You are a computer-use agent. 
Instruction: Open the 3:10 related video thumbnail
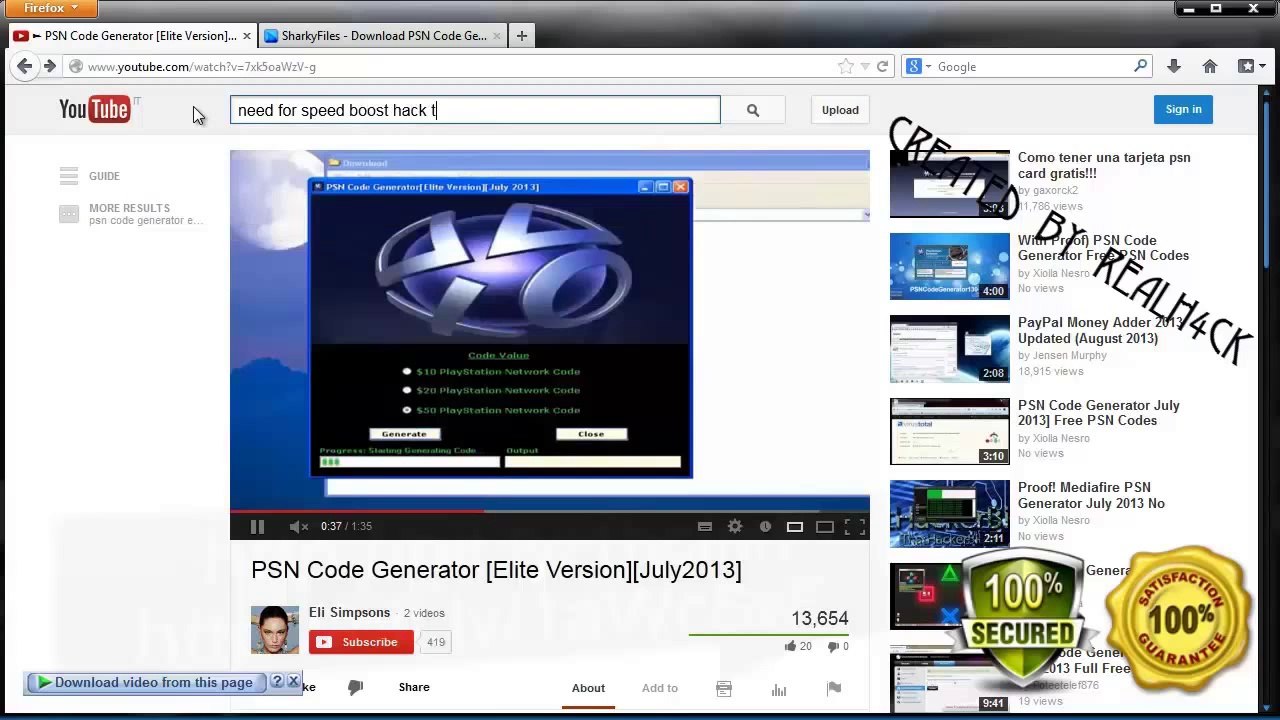pos(950,431)
